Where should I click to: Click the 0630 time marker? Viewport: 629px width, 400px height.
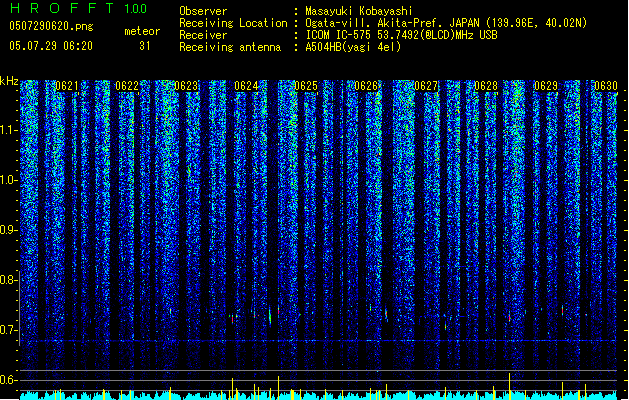pos(606,86)
